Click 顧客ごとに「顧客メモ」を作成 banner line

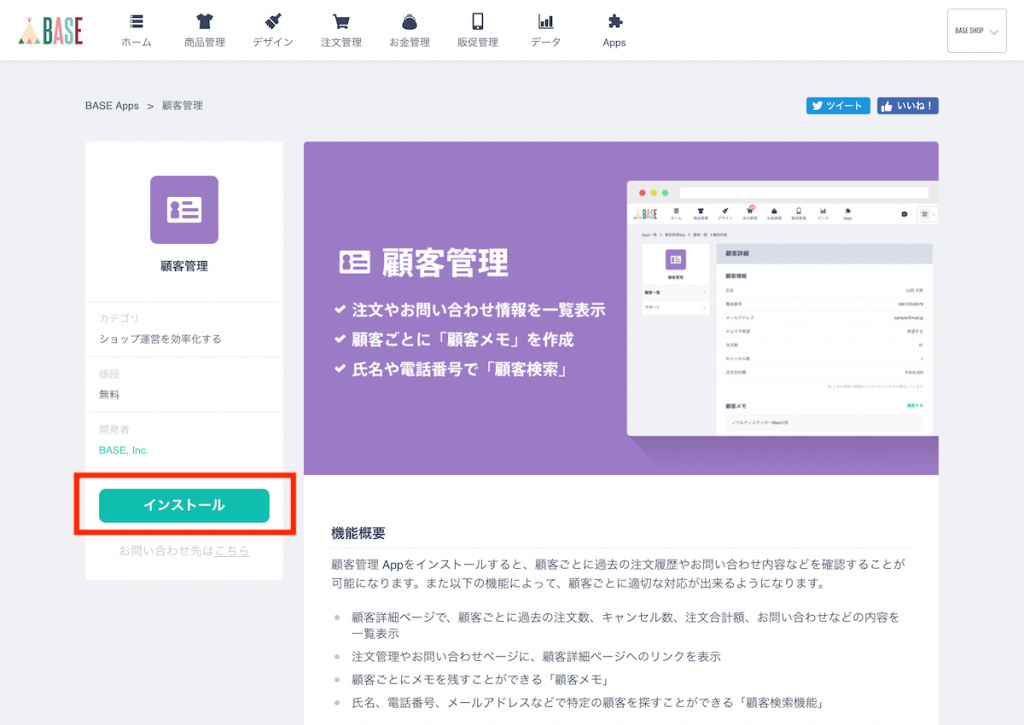(x=463, y=340)
